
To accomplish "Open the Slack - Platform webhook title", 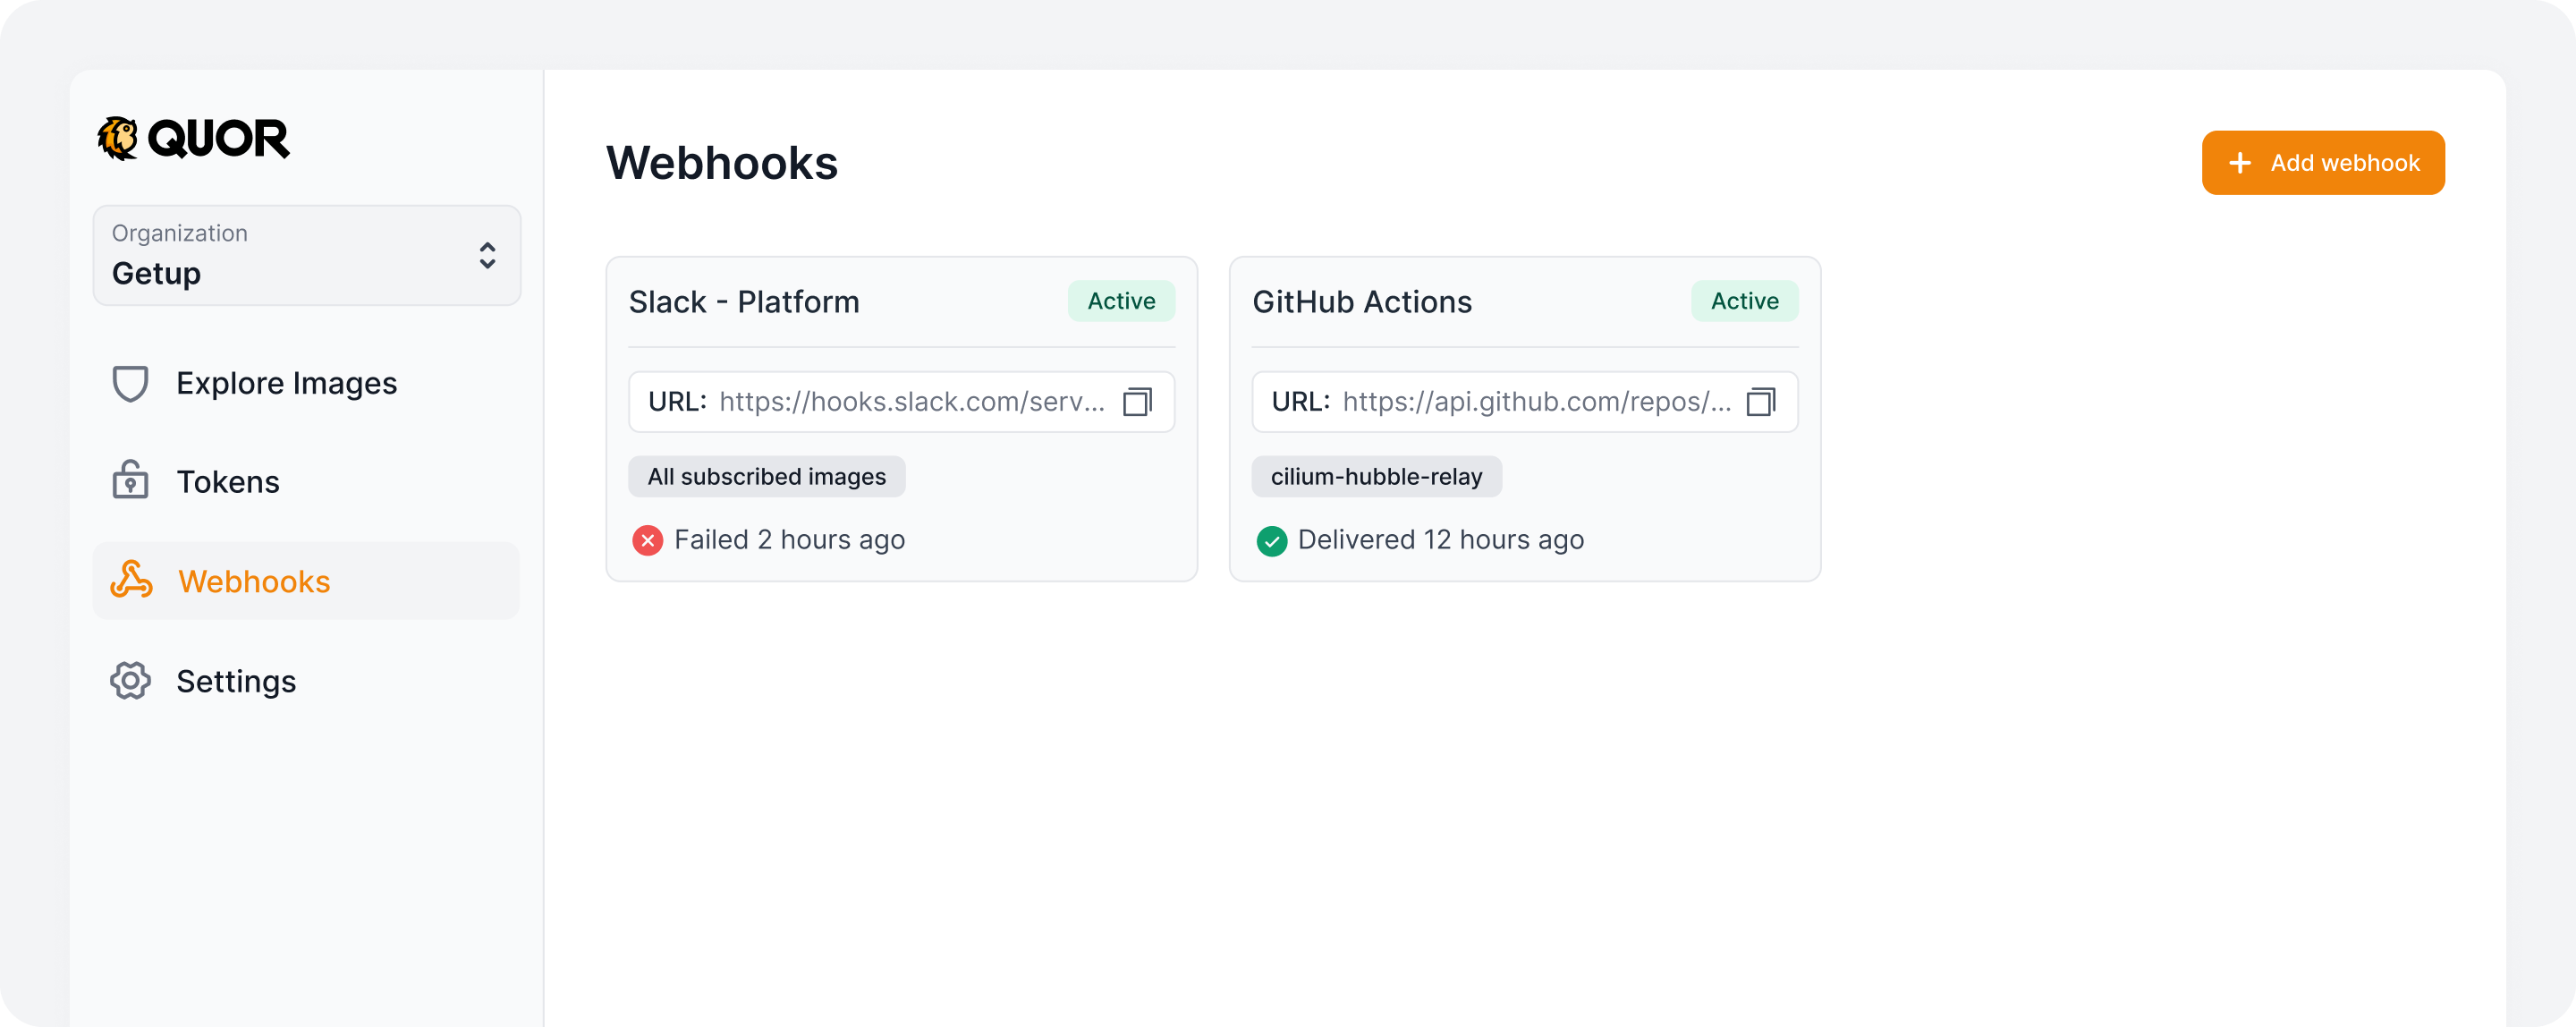I will point(744,301).
